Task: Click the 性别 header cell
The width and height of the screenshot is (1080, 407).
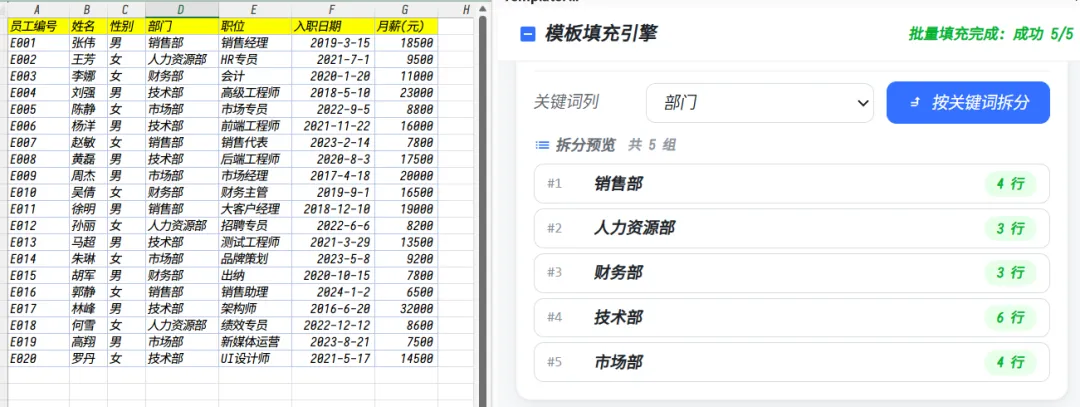Action: click(127, 26)
